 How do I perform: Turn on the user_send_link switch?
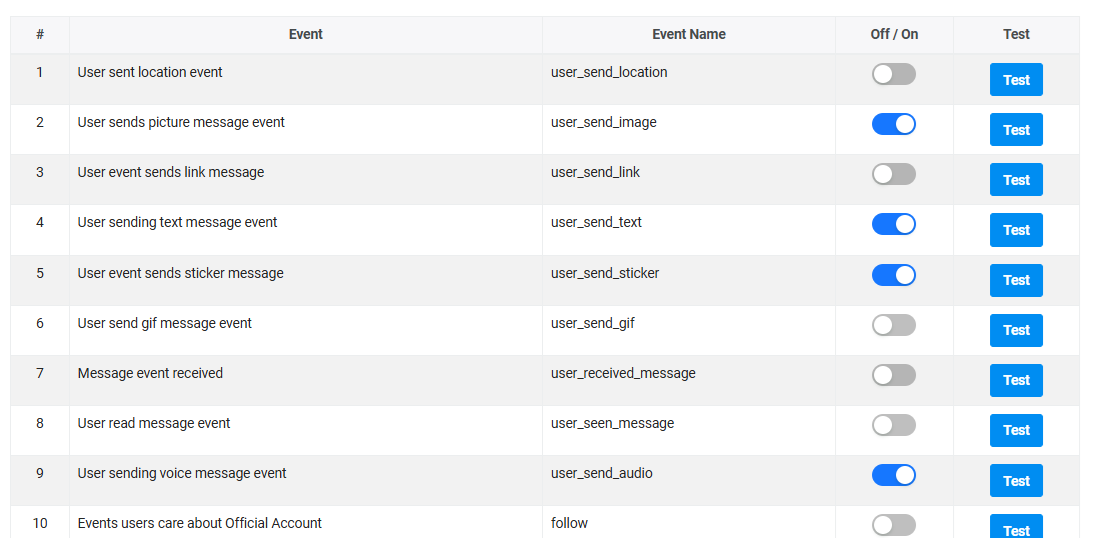[x=894, y=174]
